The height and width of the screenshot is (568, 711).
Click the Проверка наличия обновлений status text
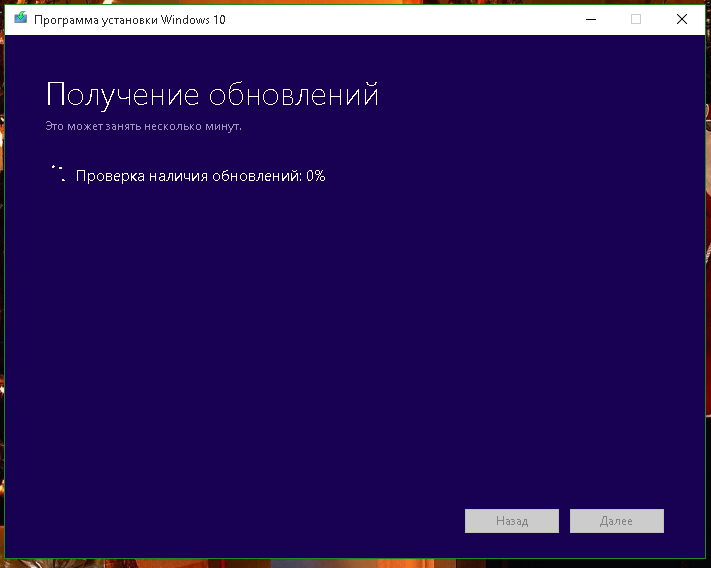[189, 176]
